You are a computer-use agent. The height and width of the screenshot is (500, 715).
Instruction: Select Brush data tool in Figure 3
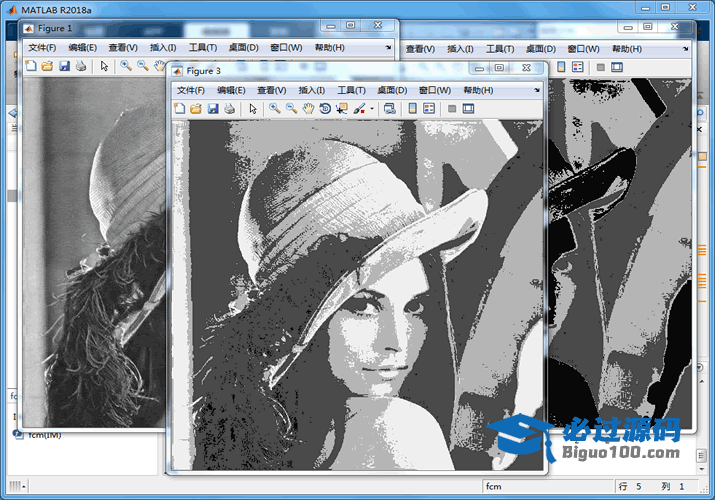[x=360, y=108]
